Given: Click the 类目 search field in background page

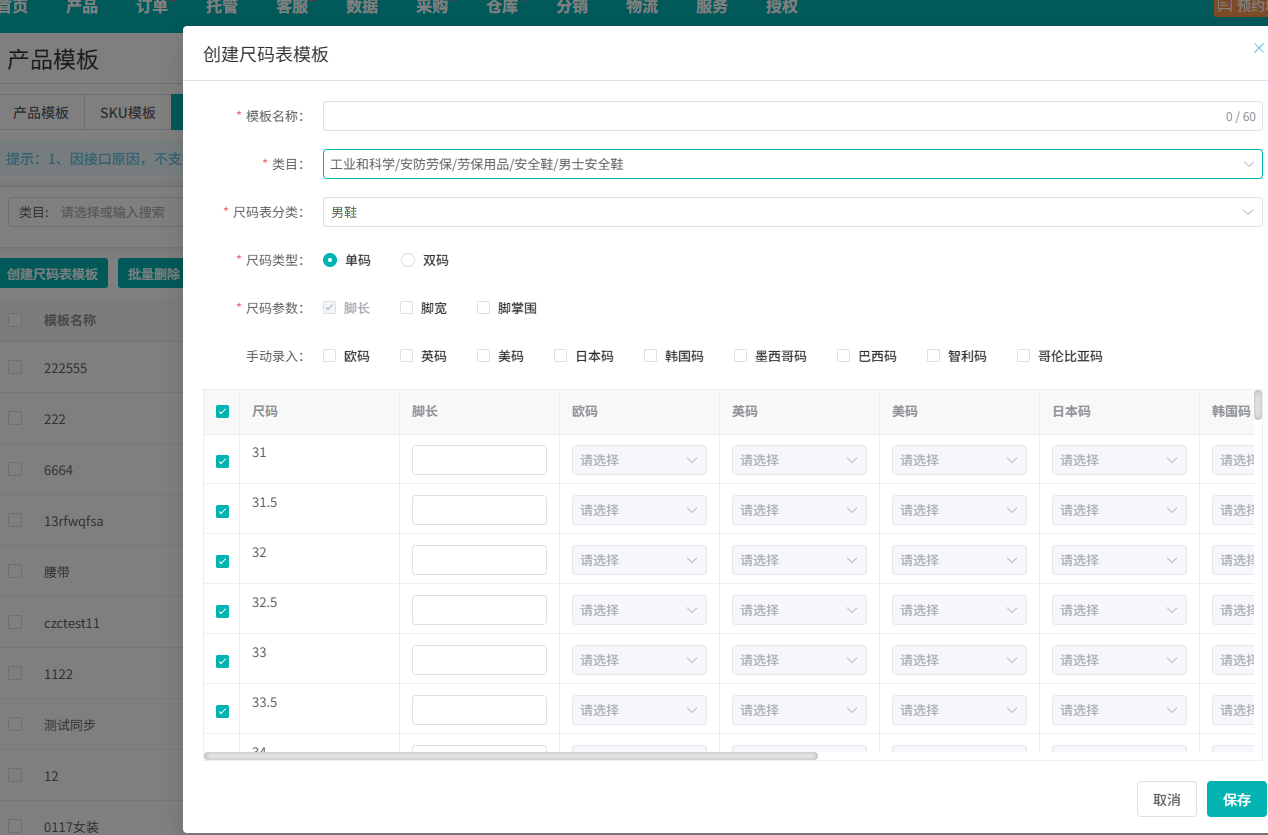Looking at the screenshot, I should pos(115,212).
